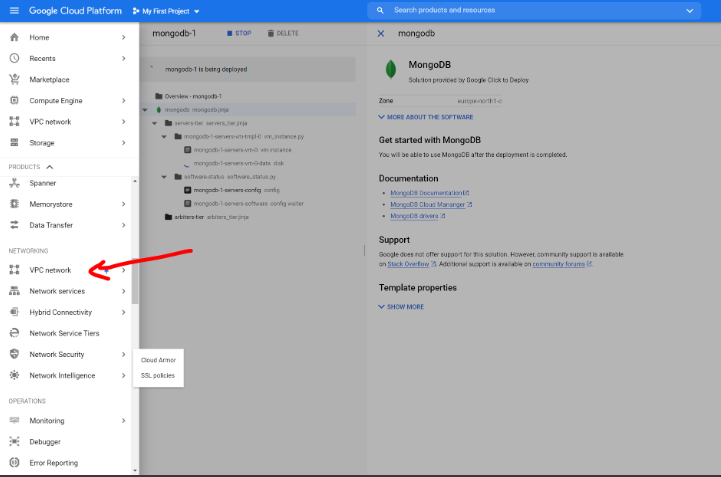Click the Monitoring icon
This screenshot has width=721, height=477.
[x=14, y=420]
